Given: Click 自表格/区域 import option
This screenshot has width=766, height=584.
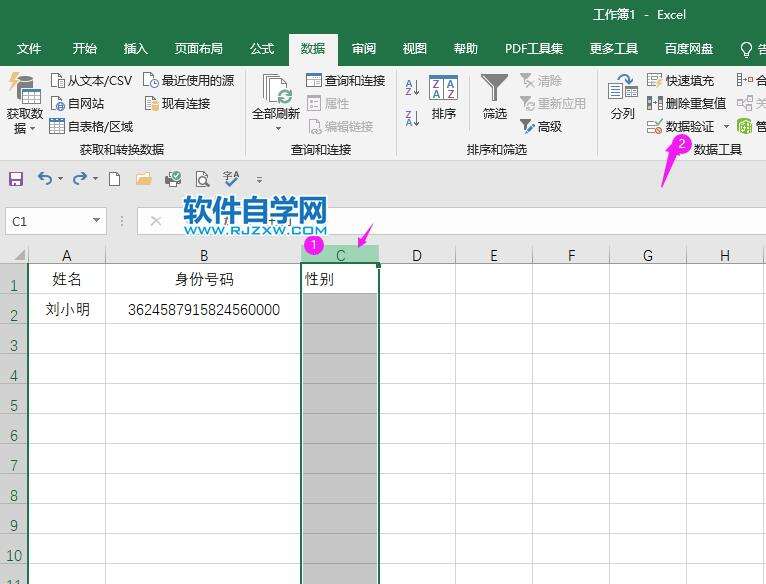Looking at the screenshot, I should coord(91,127).
